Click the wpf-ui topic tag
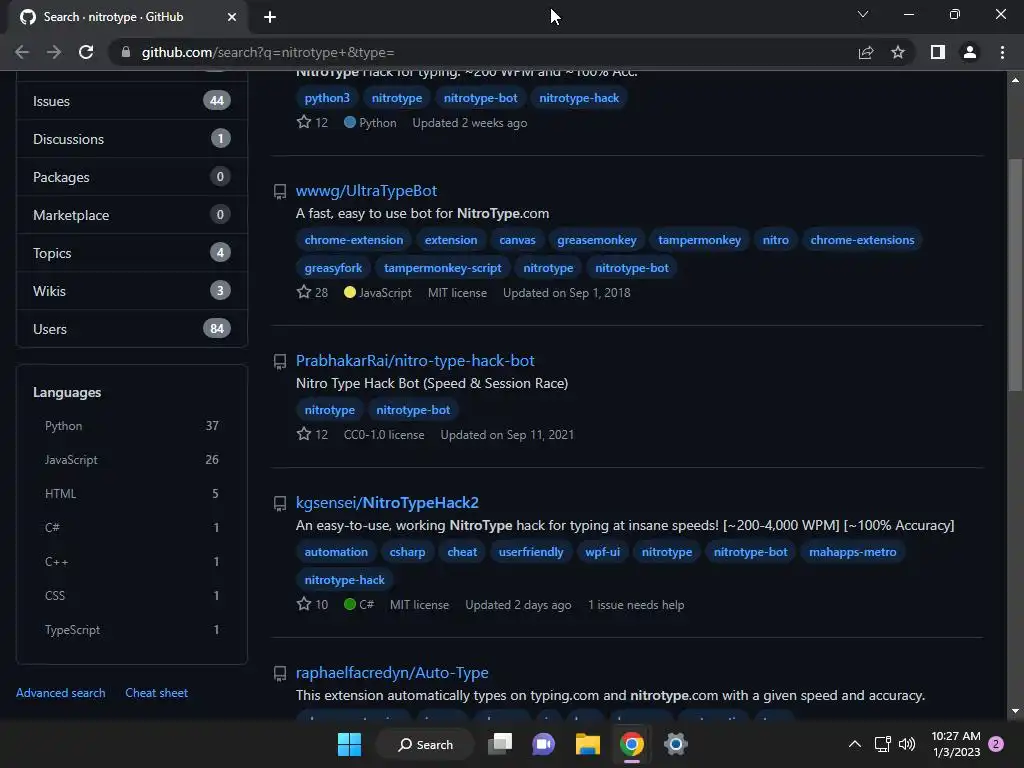This screenshot has height=768, width=1024. [x=602, y=552]
